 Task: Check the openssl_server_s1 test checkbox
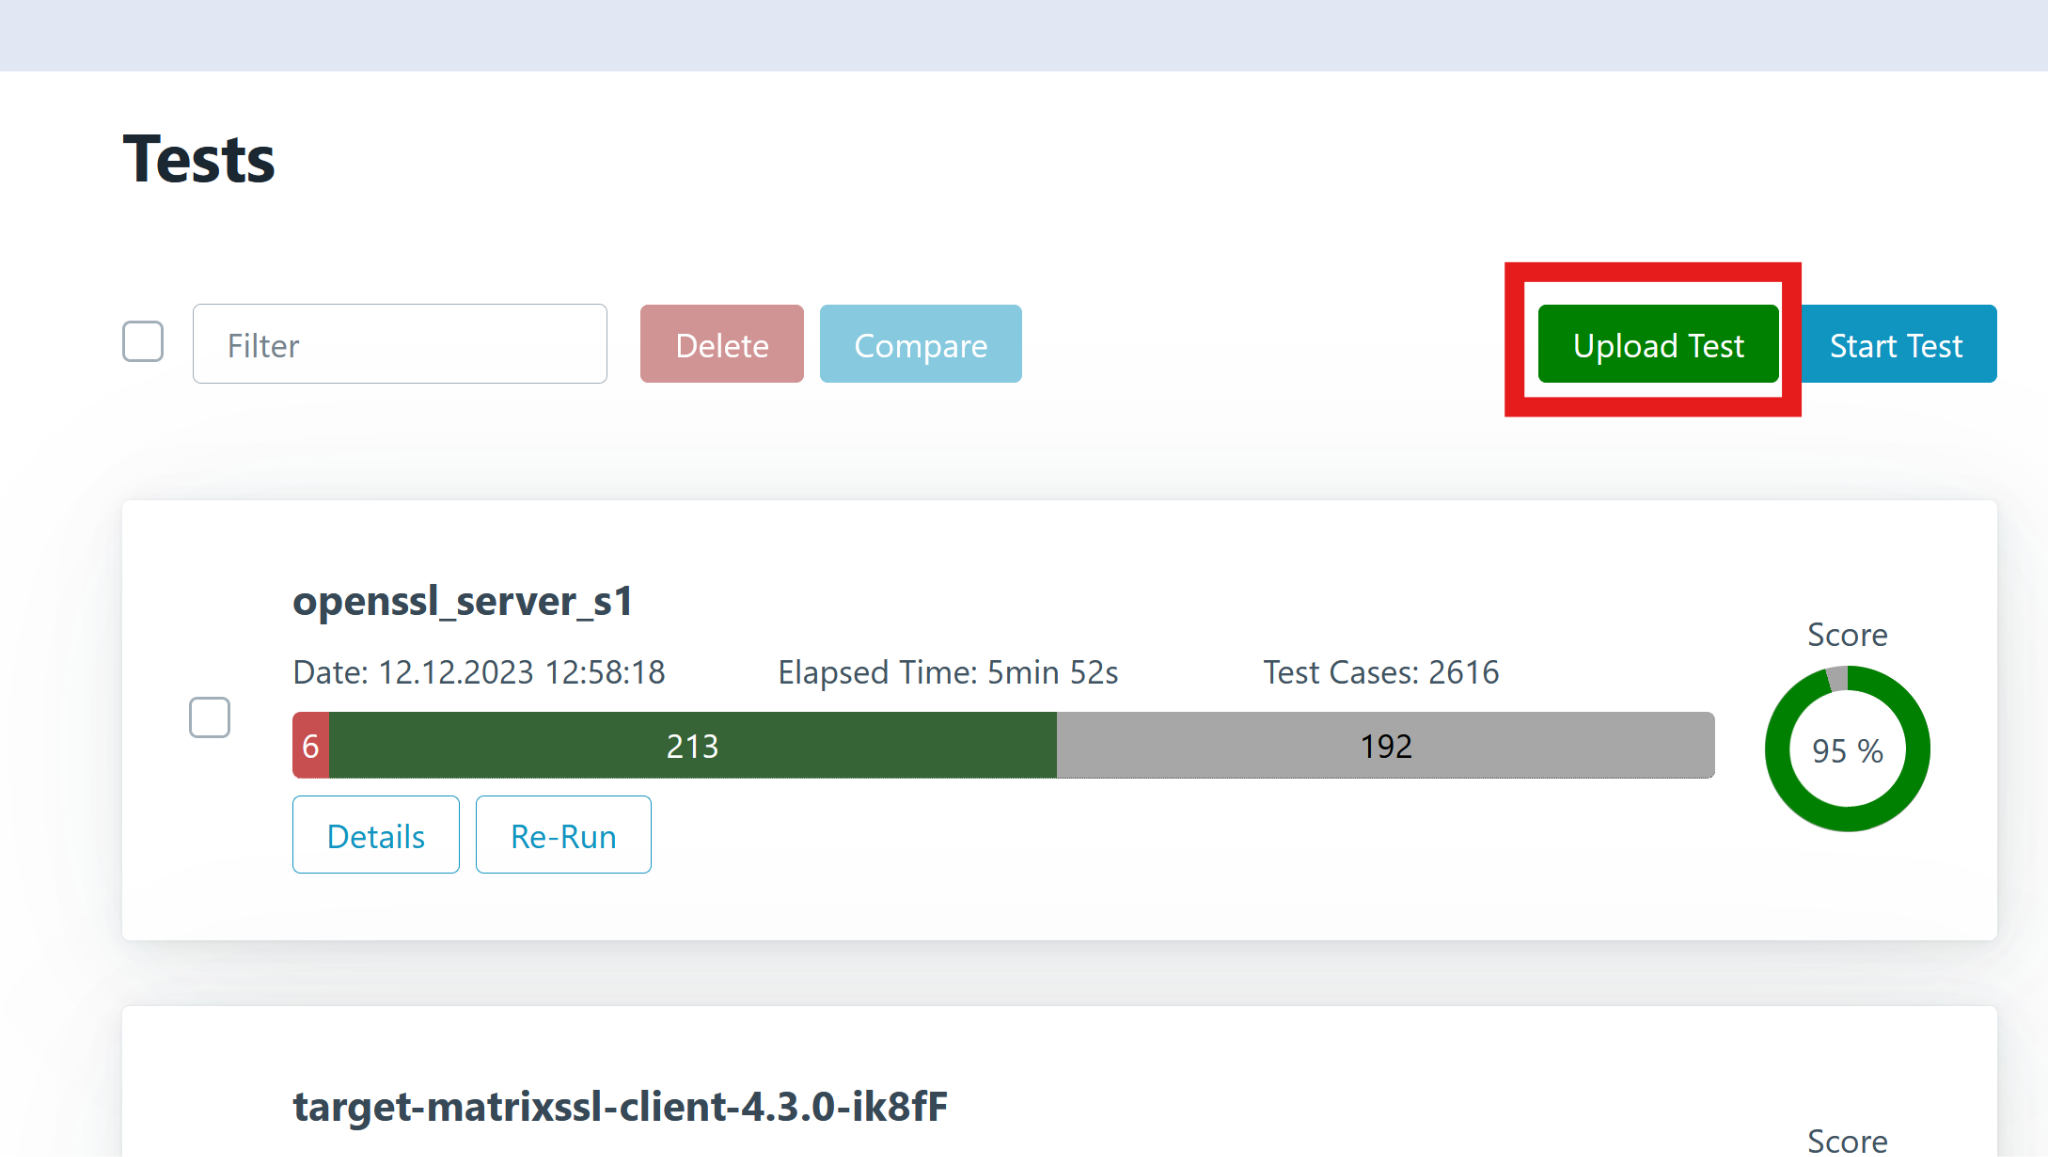tap(210, 718)
